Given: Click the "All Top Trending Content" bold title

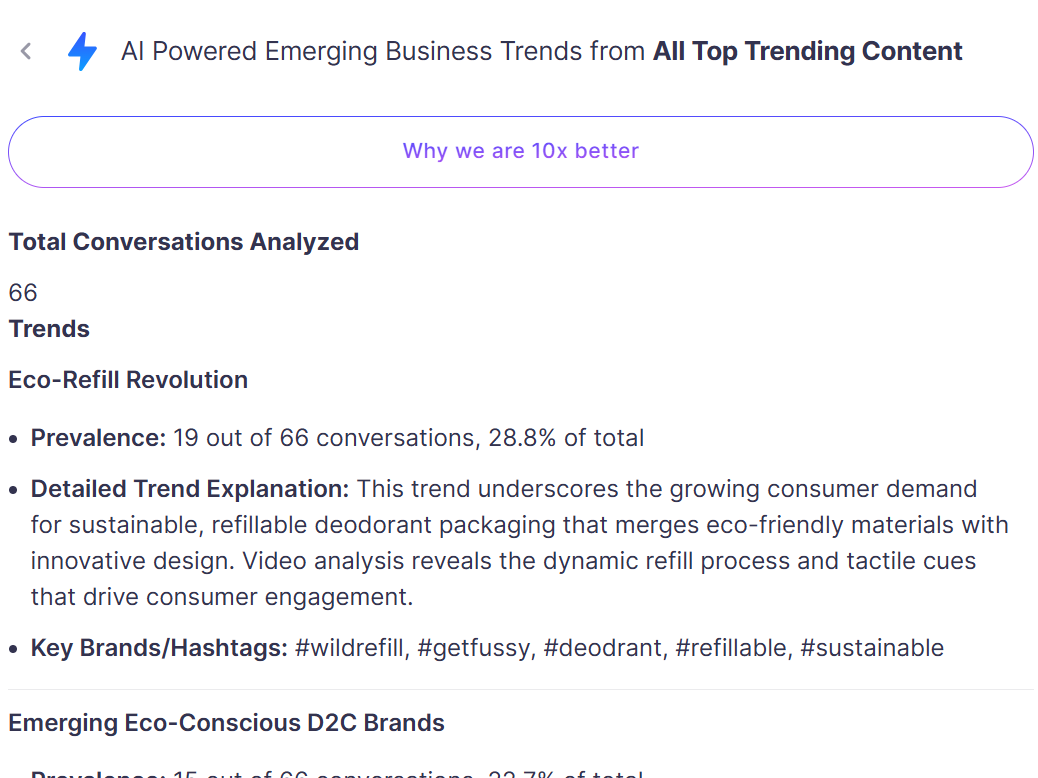Looking at the screenshot, I should 807,51.
